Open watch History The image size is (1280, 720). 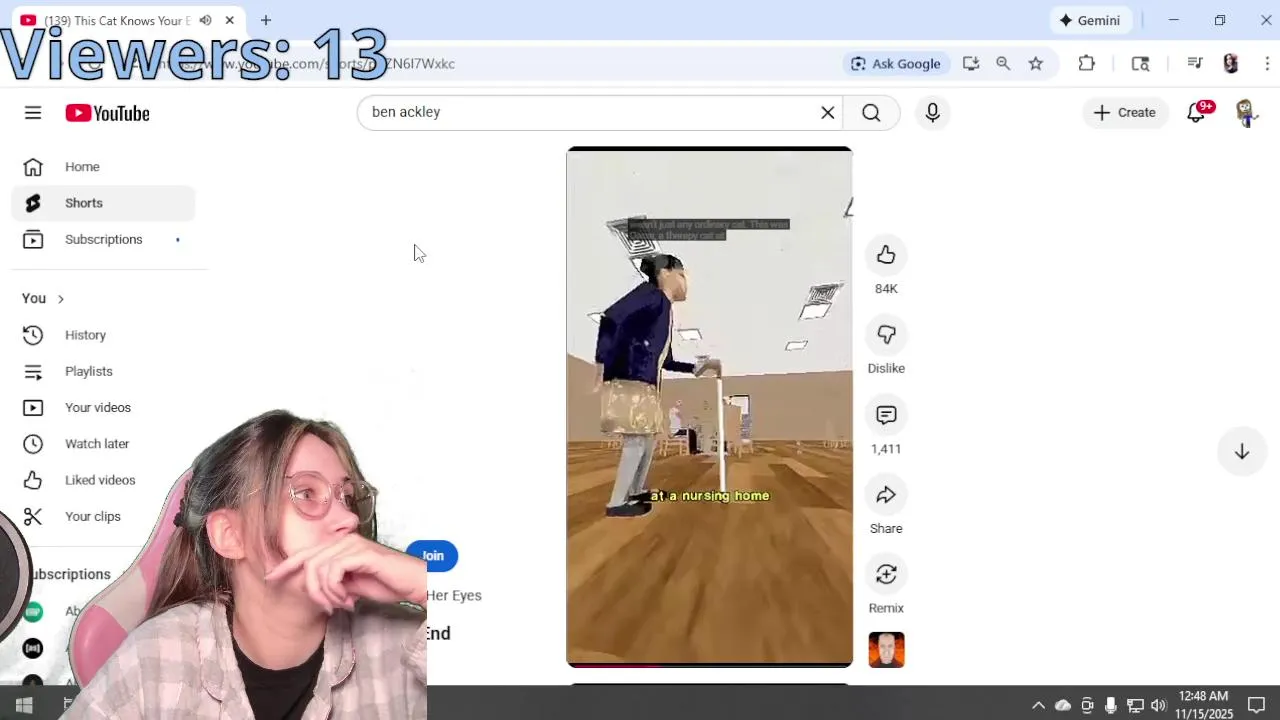103,335
